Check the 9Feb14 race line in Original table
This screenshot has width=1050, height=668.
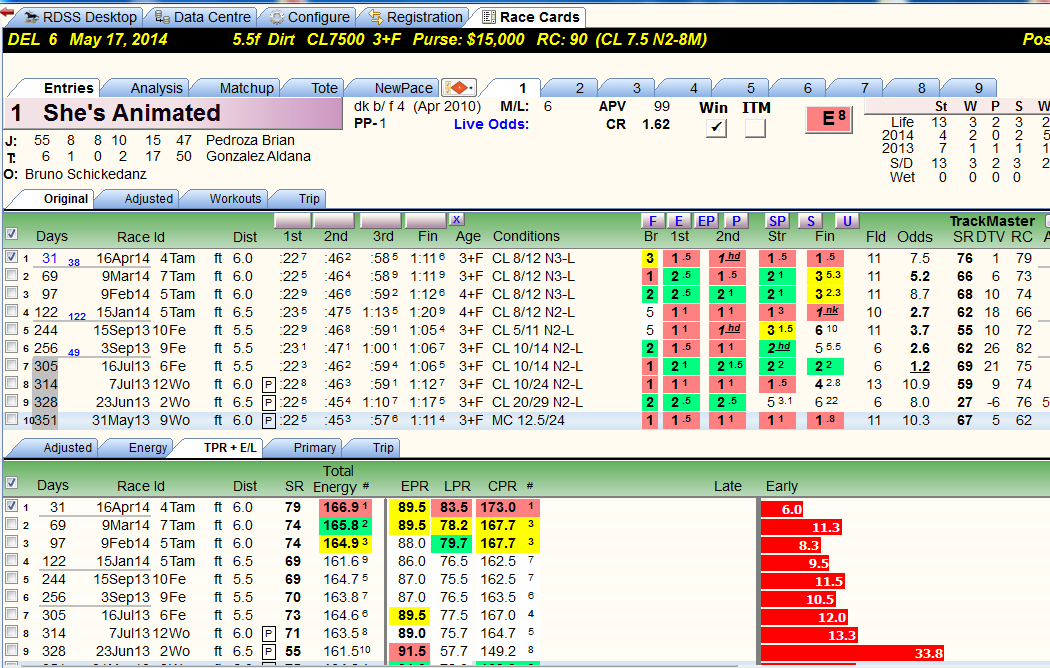click(x=11, y=293)
